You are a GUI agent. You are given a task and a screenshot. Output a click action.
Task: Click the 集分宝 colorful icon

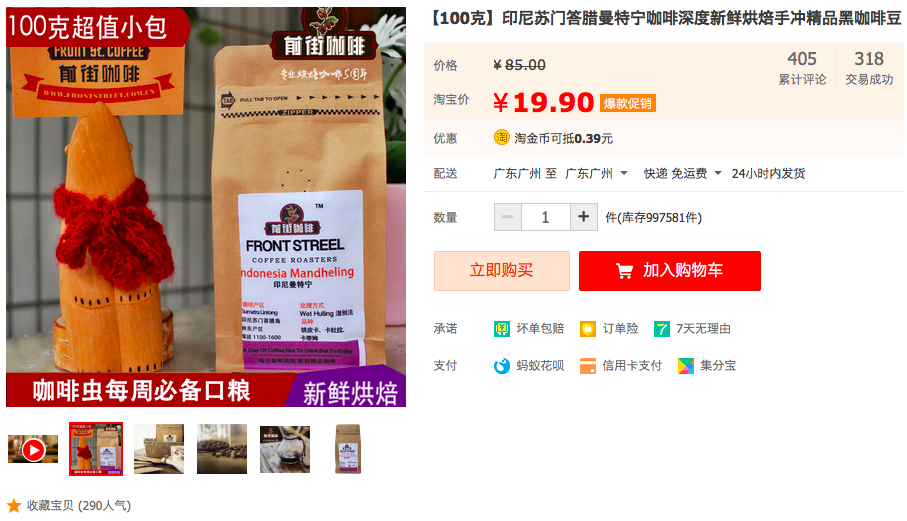coord(686,366)
